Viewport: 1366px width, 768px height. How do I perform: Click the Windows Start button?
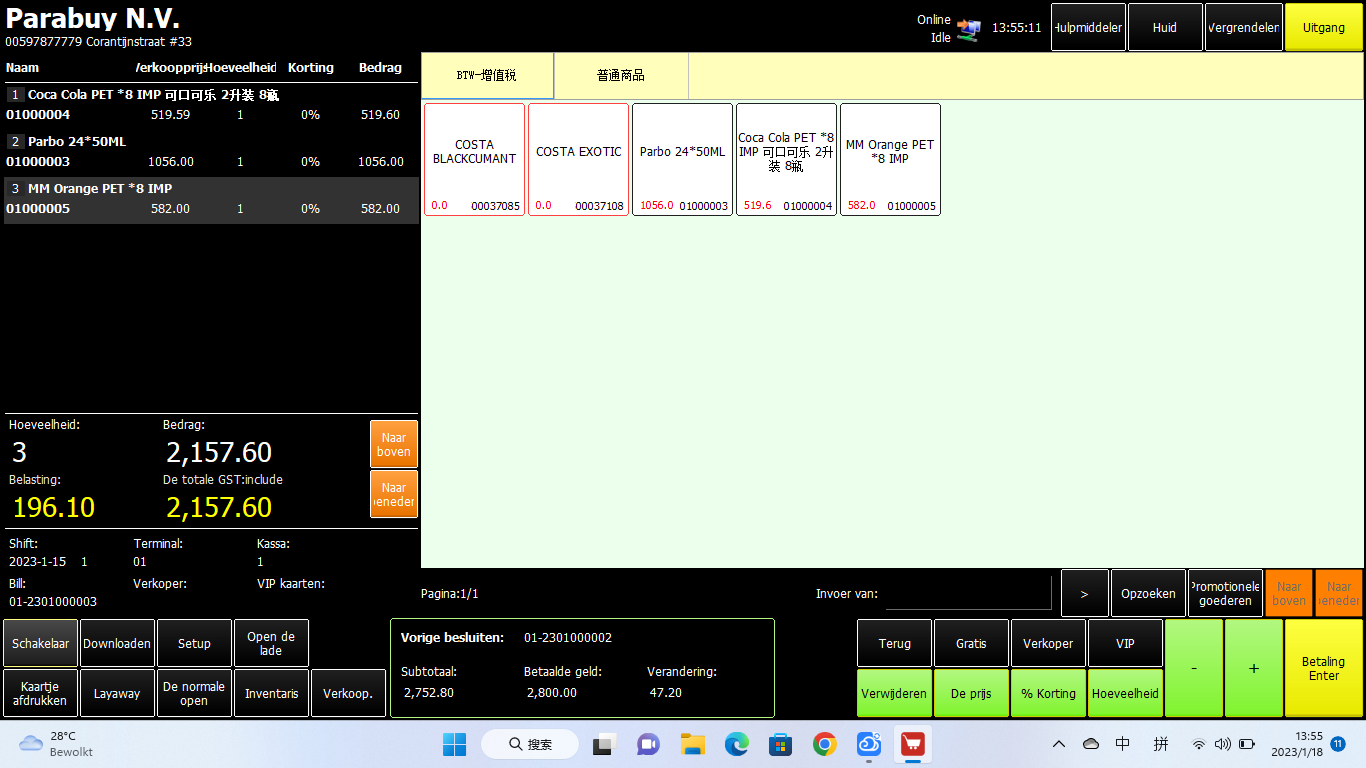[x=454, y=744]
